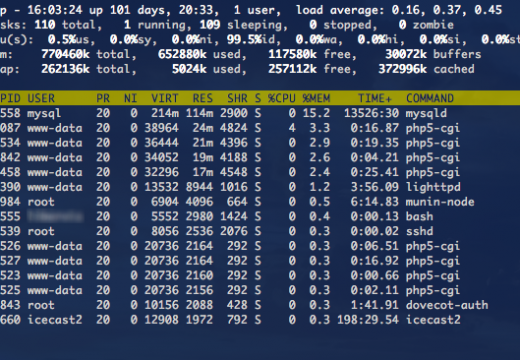Screen dimensions: 520x360
Task: Click icecast2 time '198:29.54'
Action: click(x=368, y=319)
